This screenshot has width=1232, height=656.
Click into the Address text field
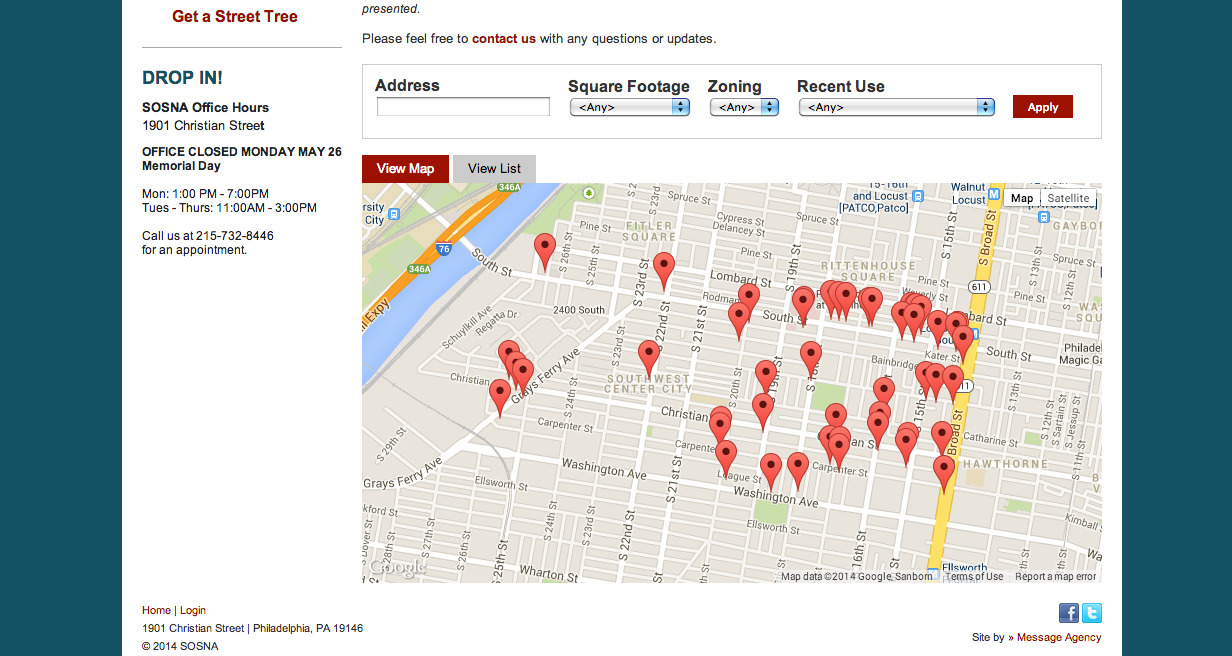pyautogui.click(x=463, y=107)
